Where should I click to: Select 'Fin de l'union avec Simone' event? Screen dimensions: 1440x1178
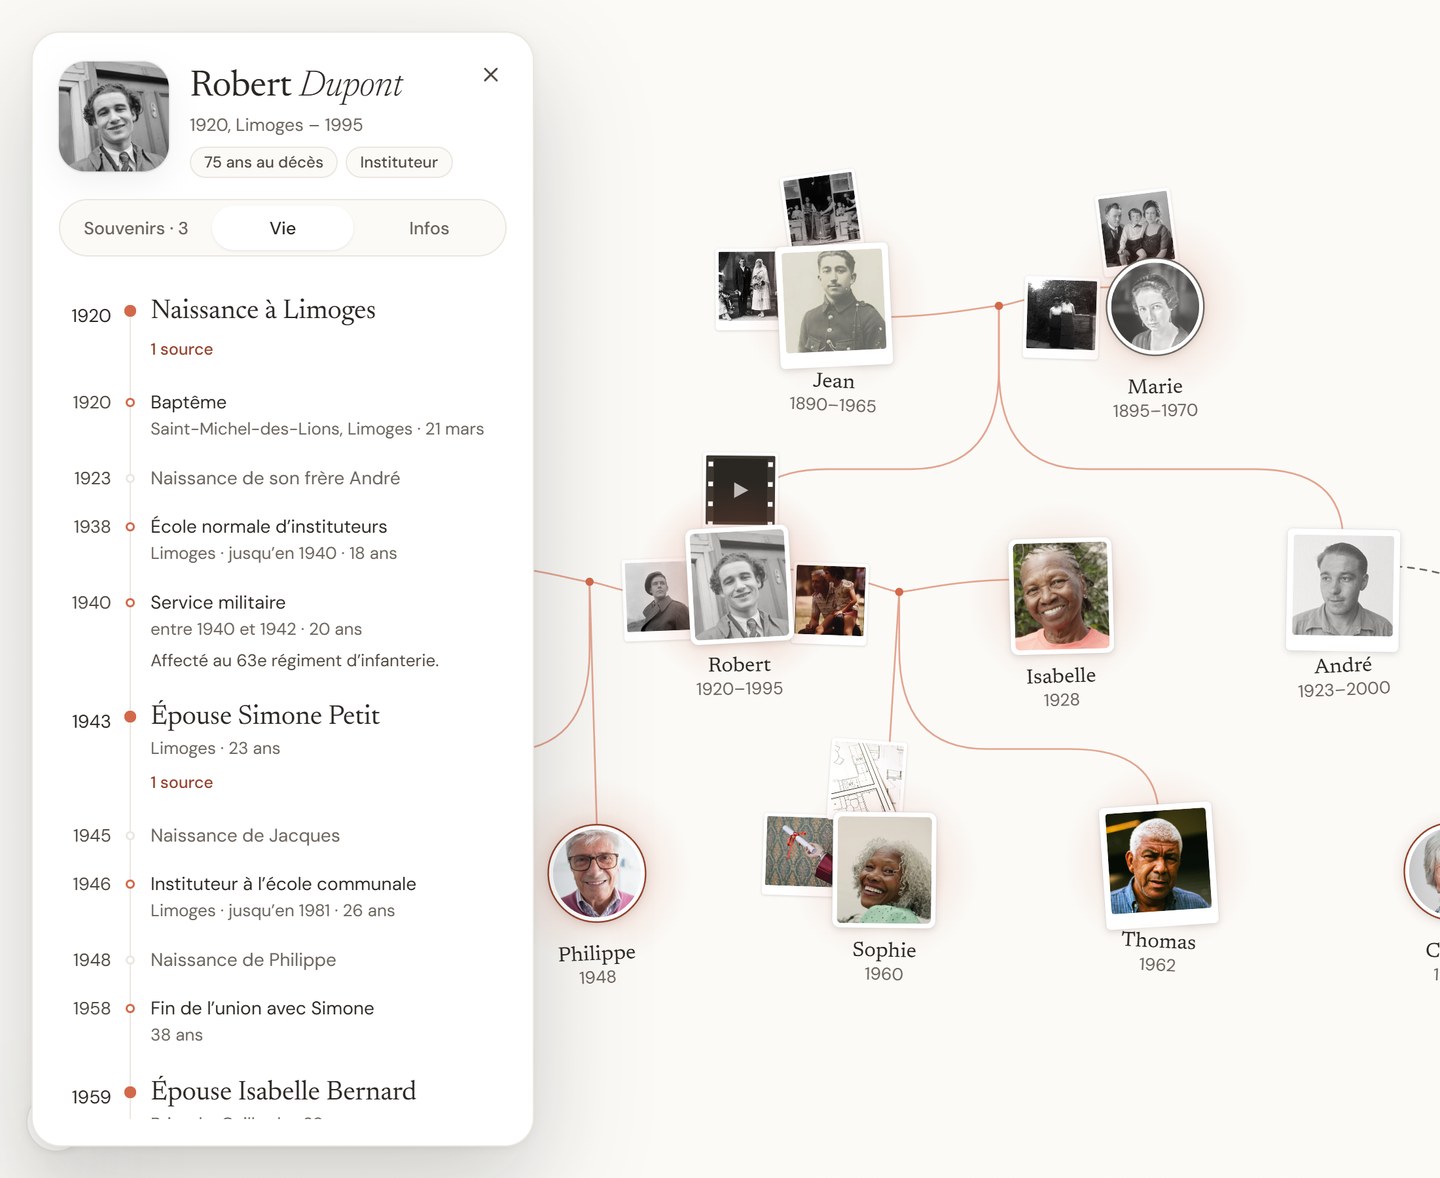coord(262,1008)
